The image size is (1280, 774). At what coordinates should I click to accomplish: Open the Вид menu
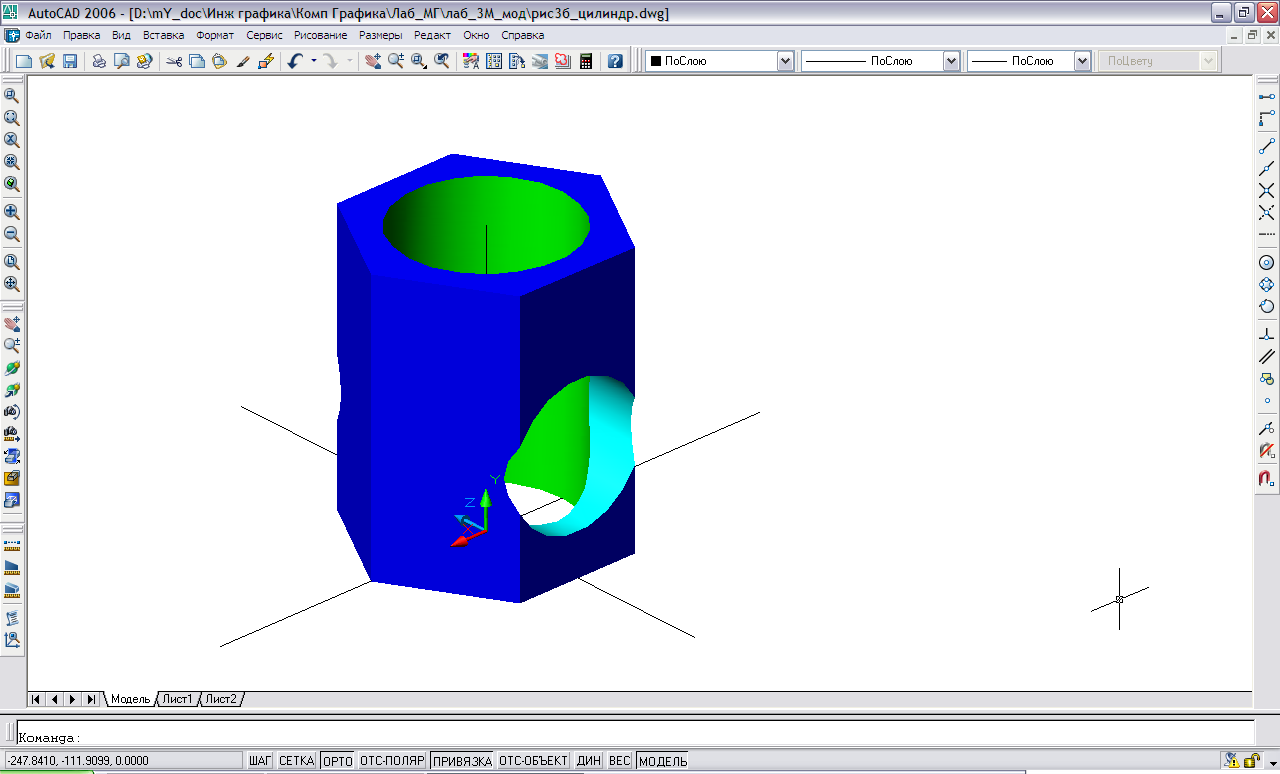122,35
